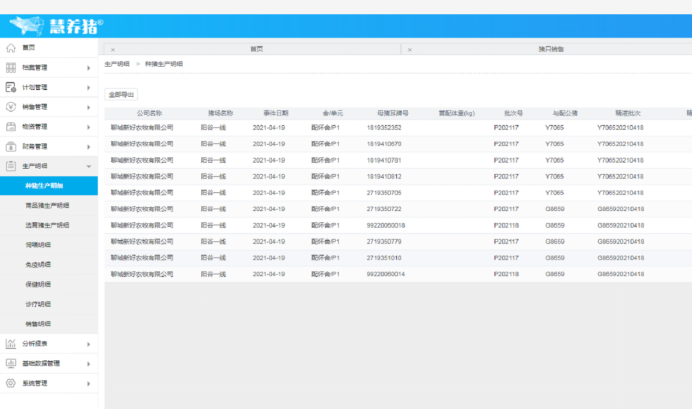Click the 首配体重(kg) column header

point(457,113)
